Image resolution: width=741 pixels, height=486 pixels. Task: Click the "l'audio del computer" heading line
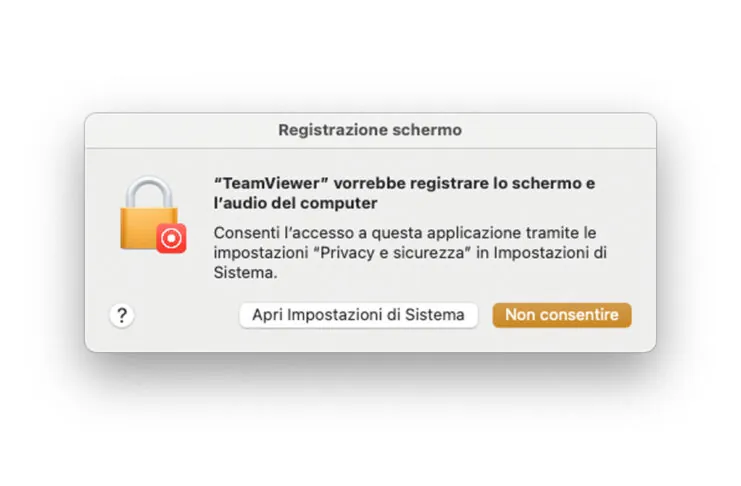[x=296, y=203]
